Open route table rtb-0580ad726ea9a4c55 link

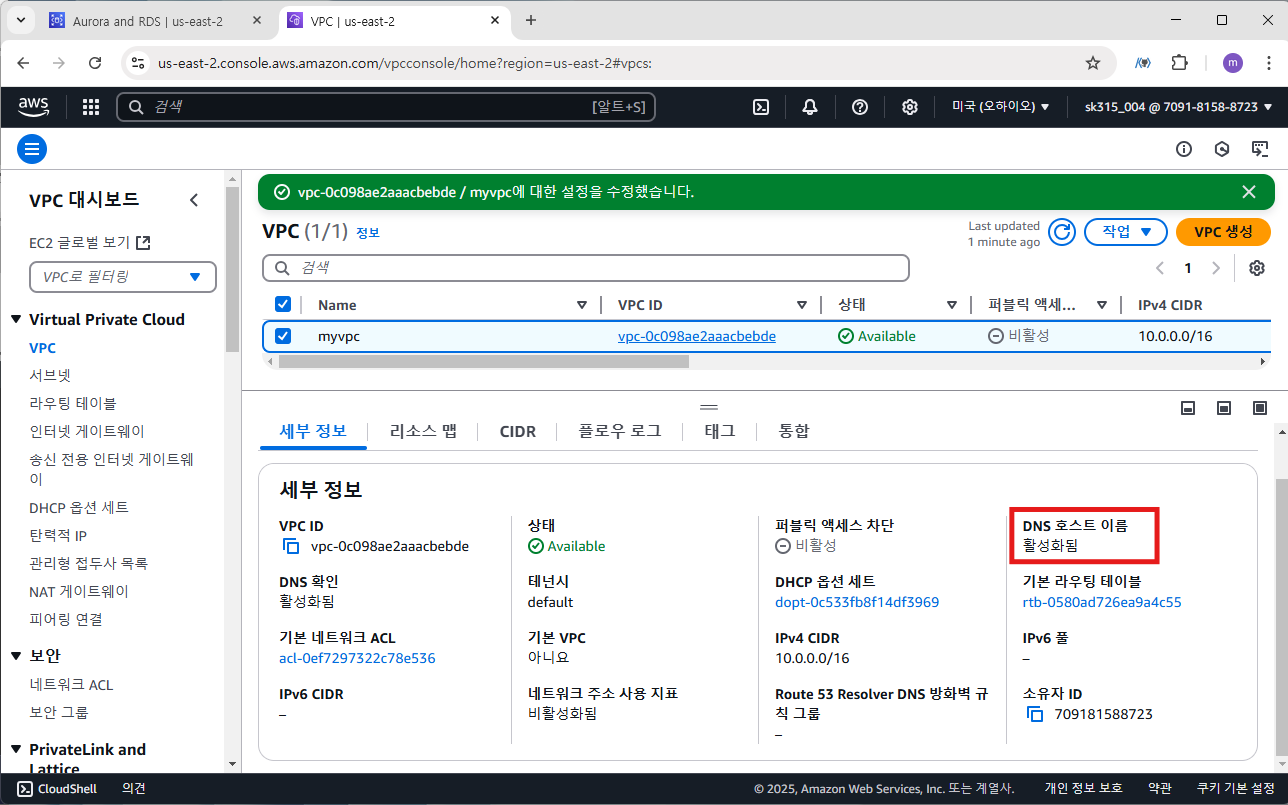click(x=1102, y=602)
